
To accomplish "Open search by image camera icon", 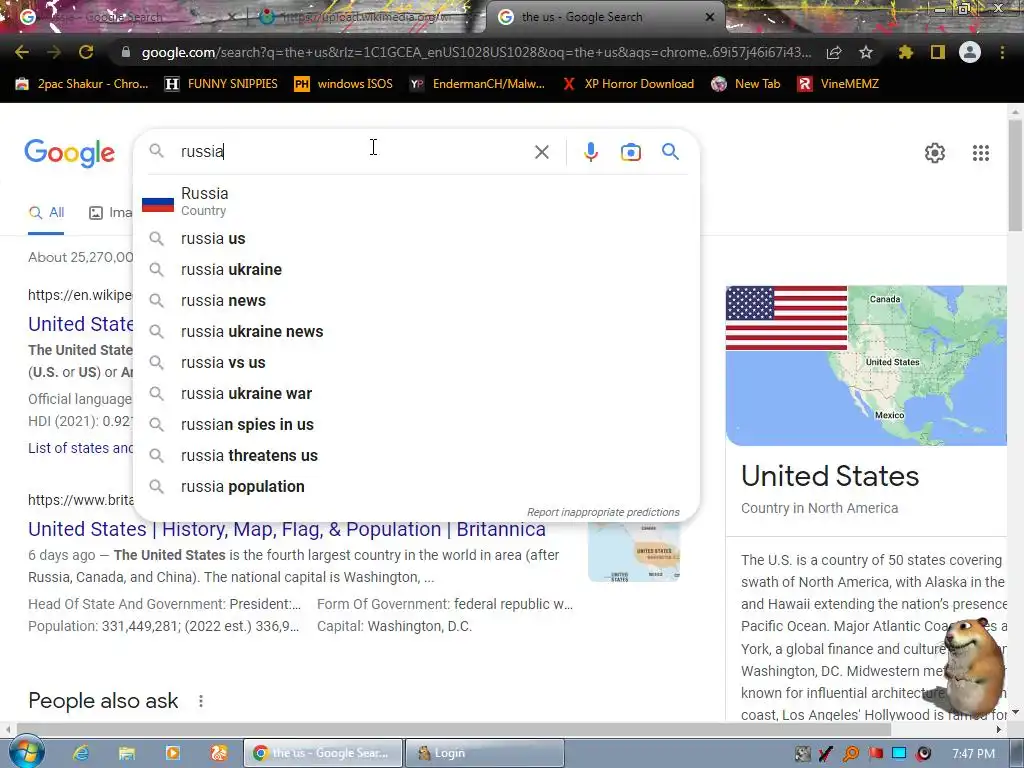I will pyautogui.click(x=630, y=152).
